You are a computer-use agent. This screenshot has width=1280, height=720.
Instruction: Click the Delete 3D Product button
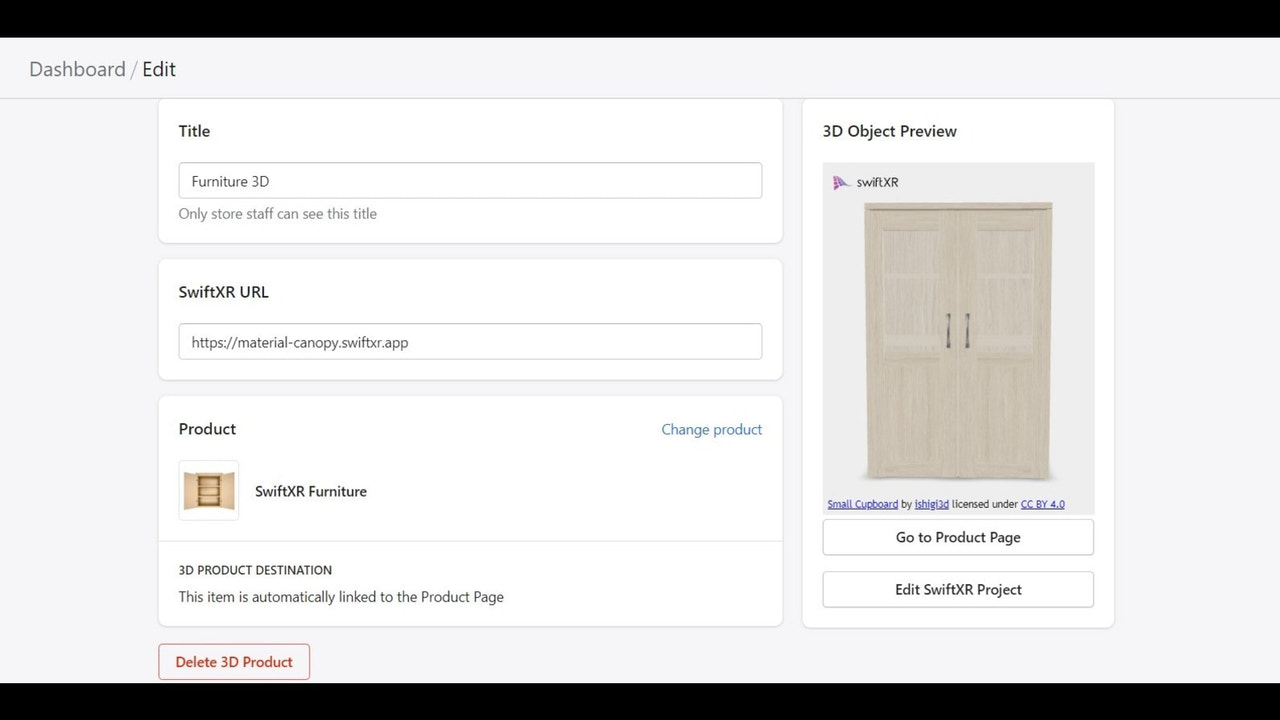coord(233,661)
